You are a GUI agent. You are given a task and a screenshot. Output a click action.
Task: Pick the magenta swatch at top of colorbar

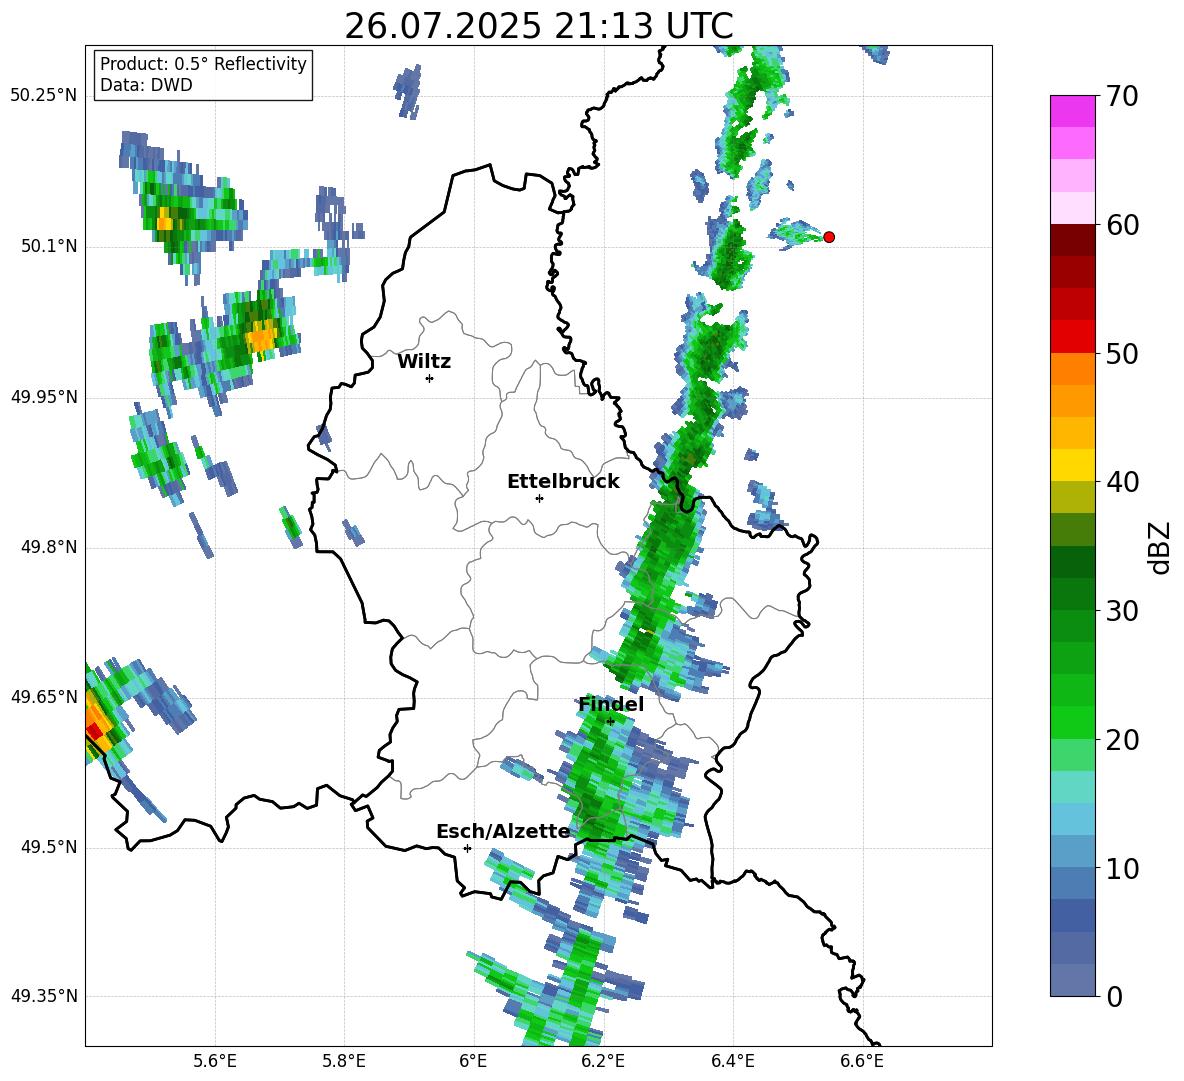point(1072,111)
